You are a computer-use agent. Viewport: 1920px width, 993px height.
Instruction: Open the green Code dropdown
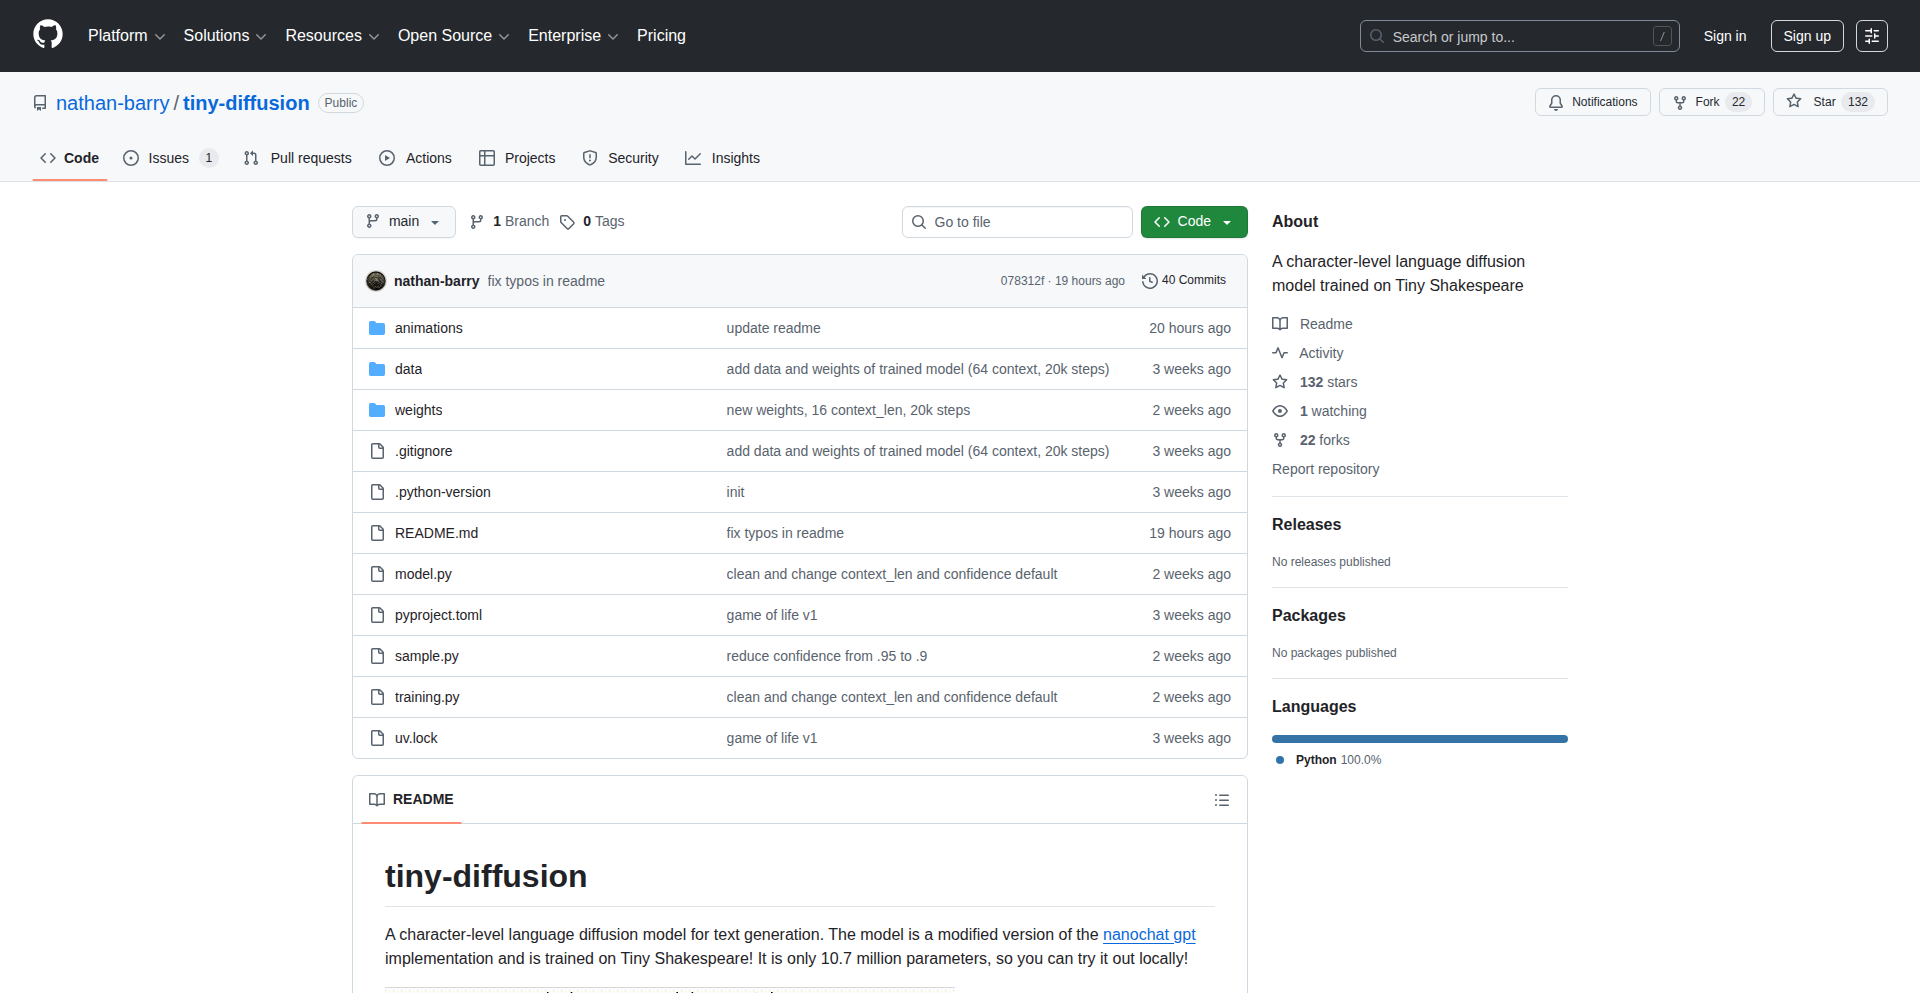pyautogui.click(x=1193, y=222)
